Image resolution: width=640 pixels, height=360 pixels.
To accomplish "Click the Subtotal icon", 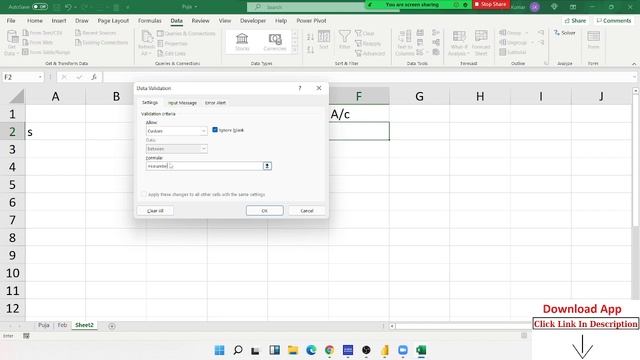I will pyautogui.click(x=513, y=52).
